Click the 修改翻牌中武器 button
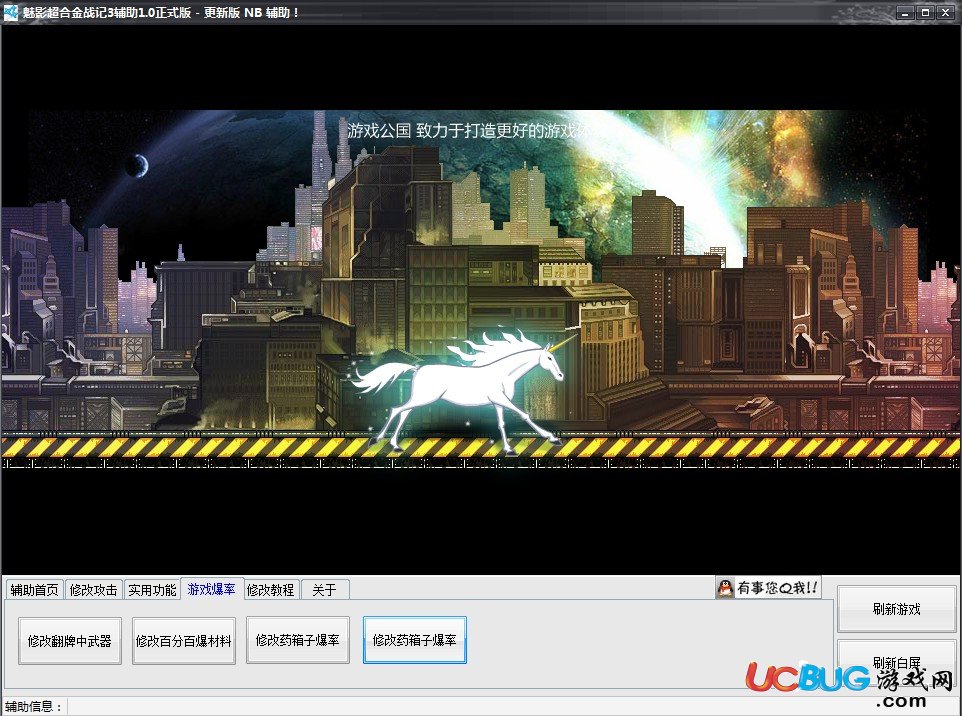The image size is (962, 716). 70,641
